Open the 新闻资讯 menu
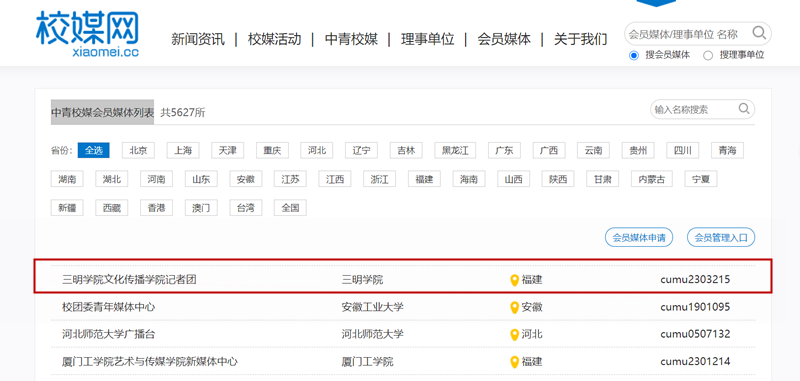 click(198, 39)
